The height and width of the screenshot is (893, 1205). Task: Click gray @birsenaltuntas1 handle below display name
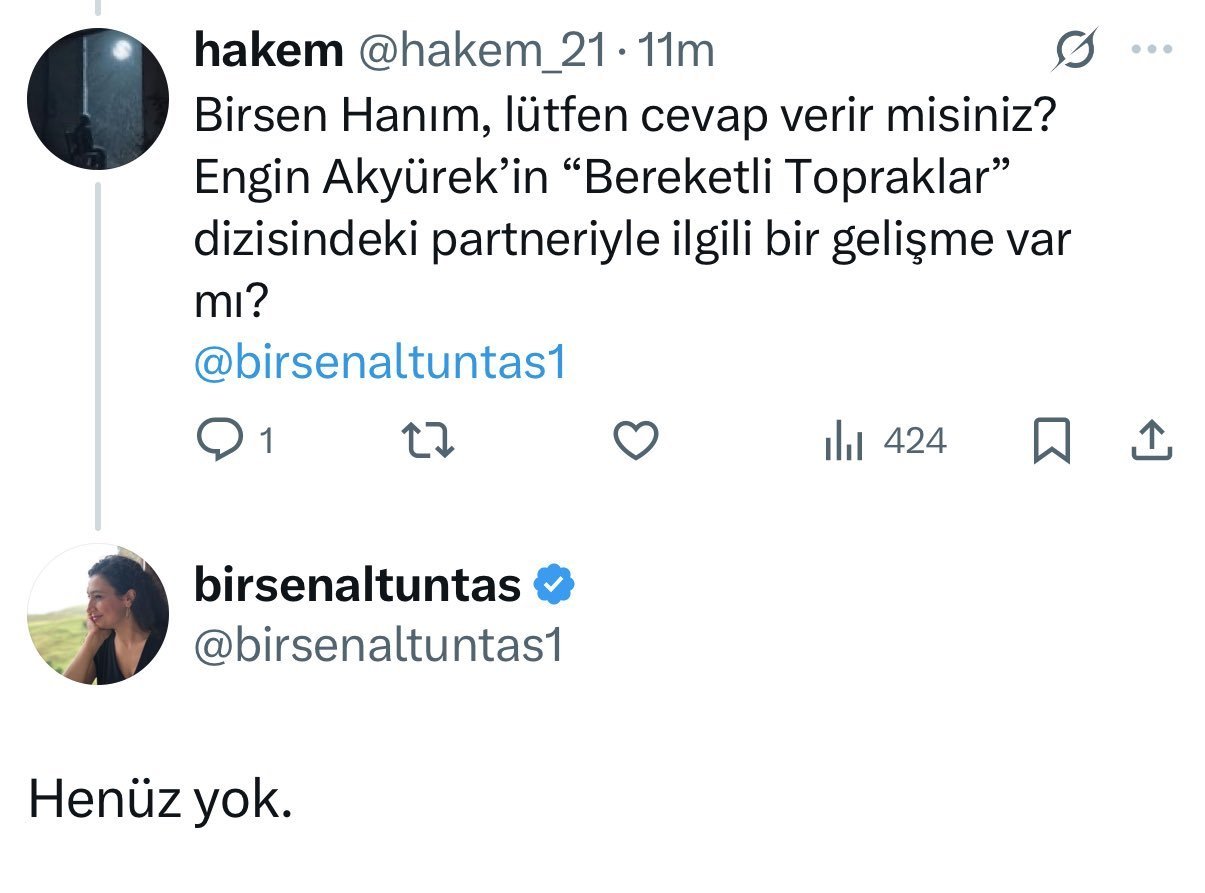[x=378, y=646]
